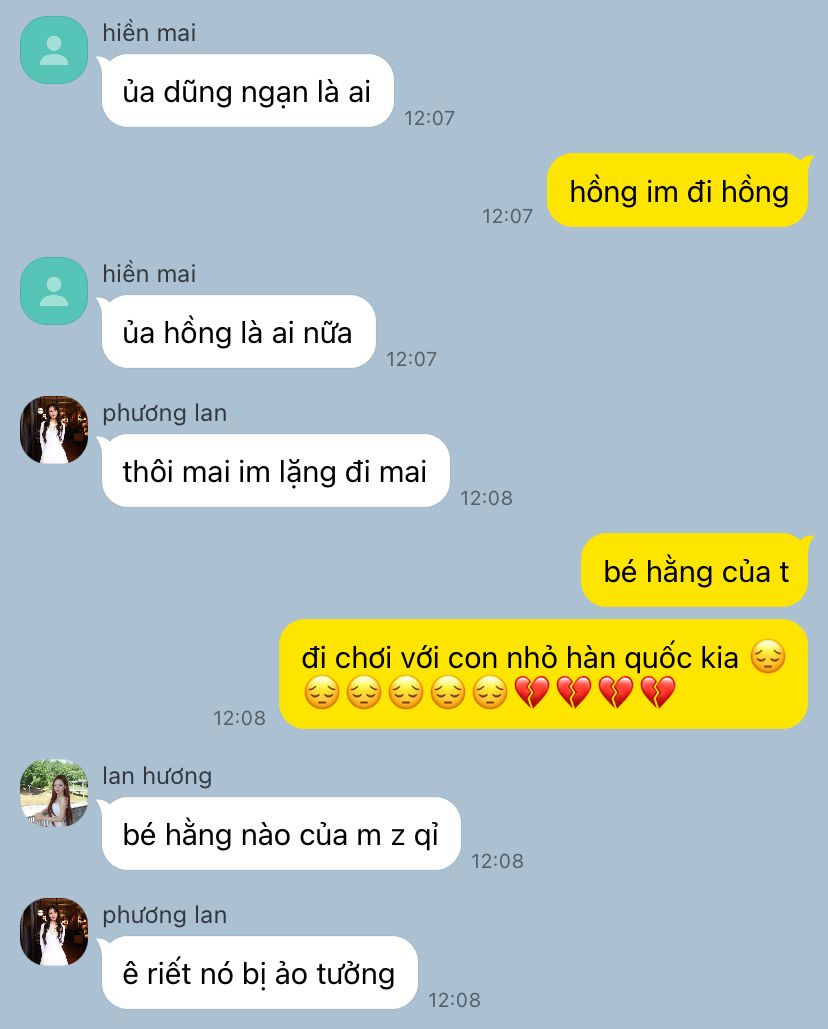Tap the first 'phương lan' sender name
The height and width of the screenshot is (1029, 828).
point(165,413)
